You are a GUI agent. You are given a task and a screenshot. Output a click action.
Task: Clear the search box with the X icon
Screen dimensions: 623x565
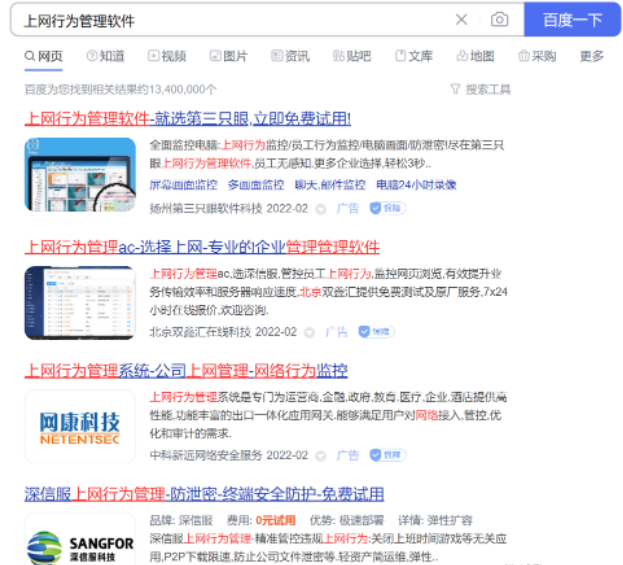(461, 20)
